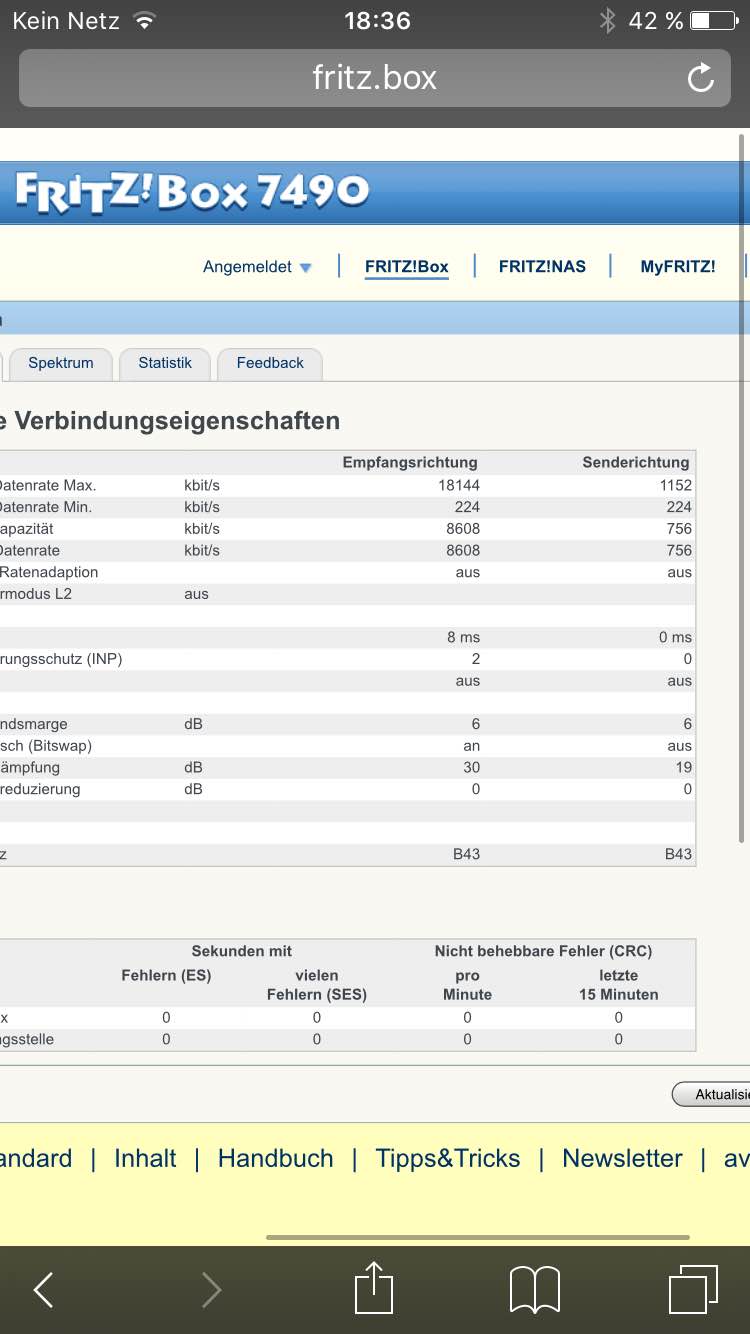Screen dimensions: 750x1334
Task: Open the Handbuch link
Action: [x=275, y=1158]
